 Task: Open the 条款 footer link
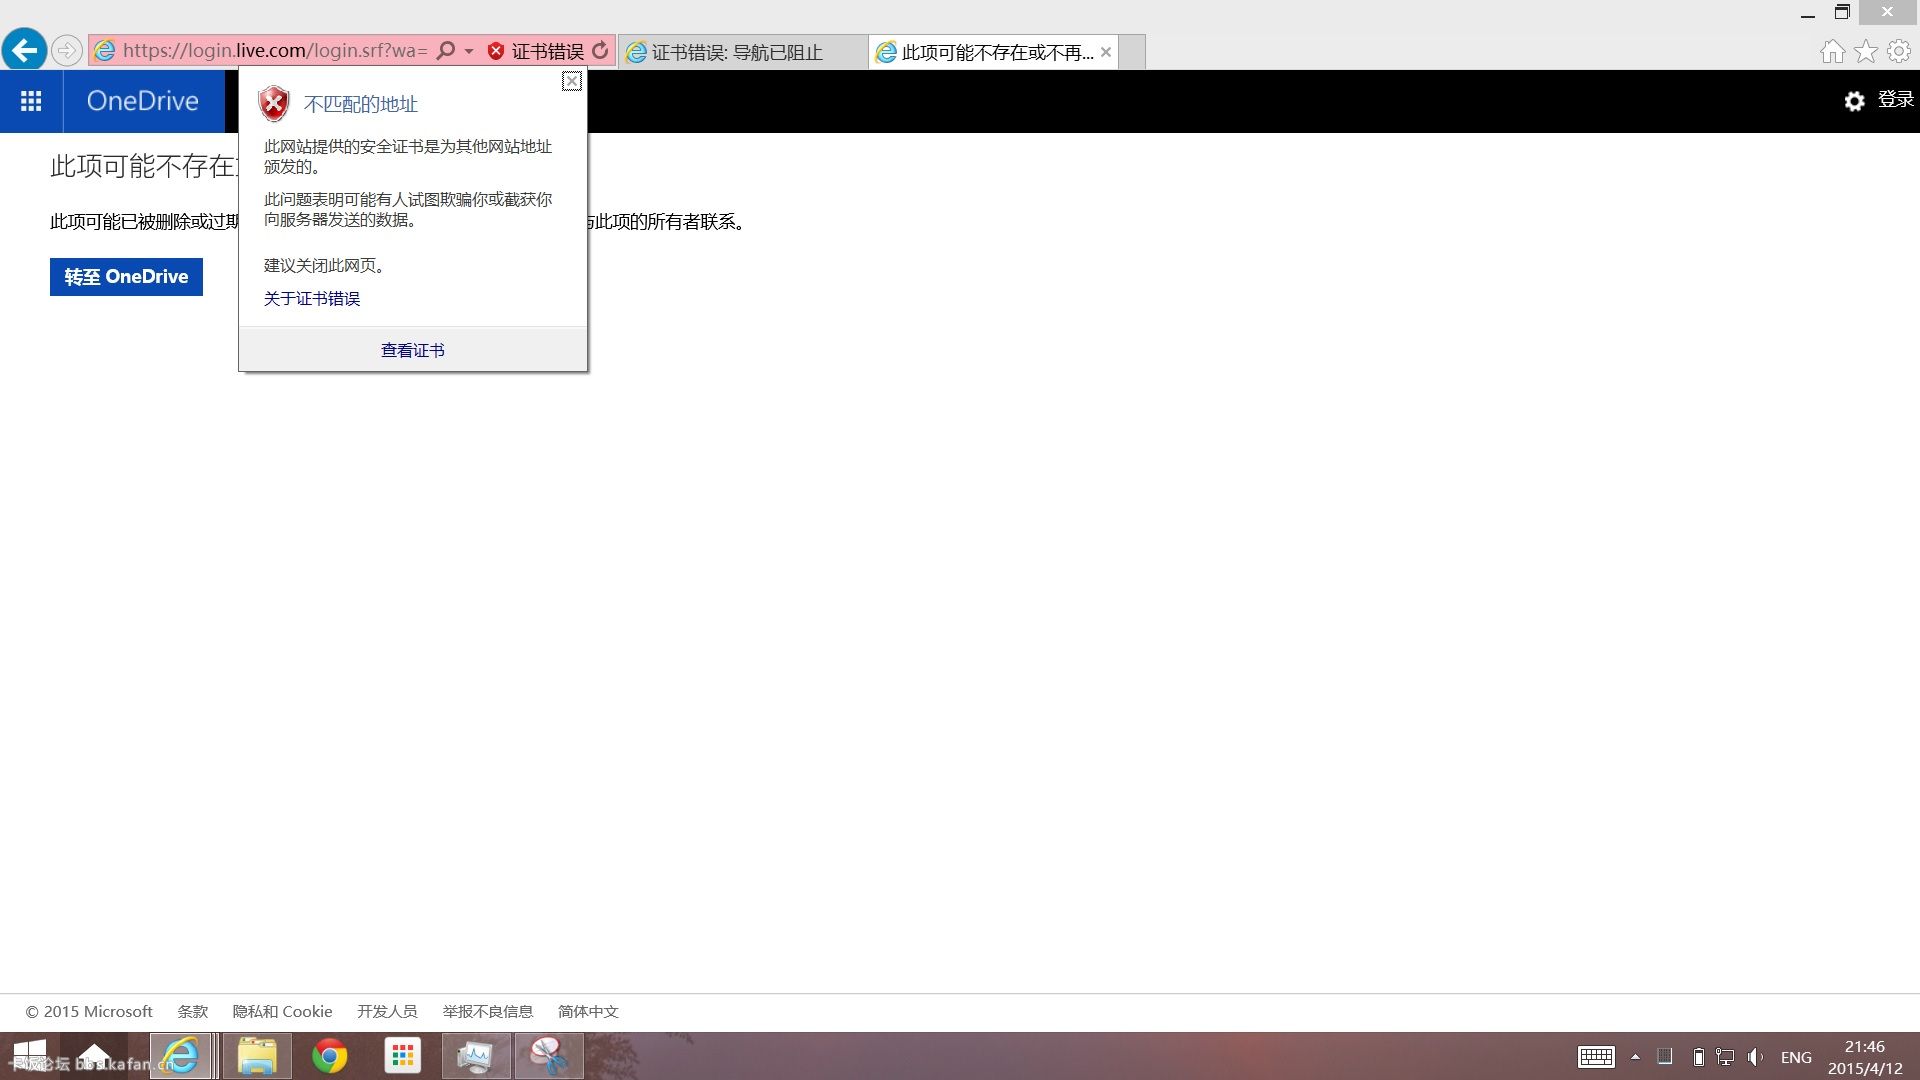[193, 1012]
